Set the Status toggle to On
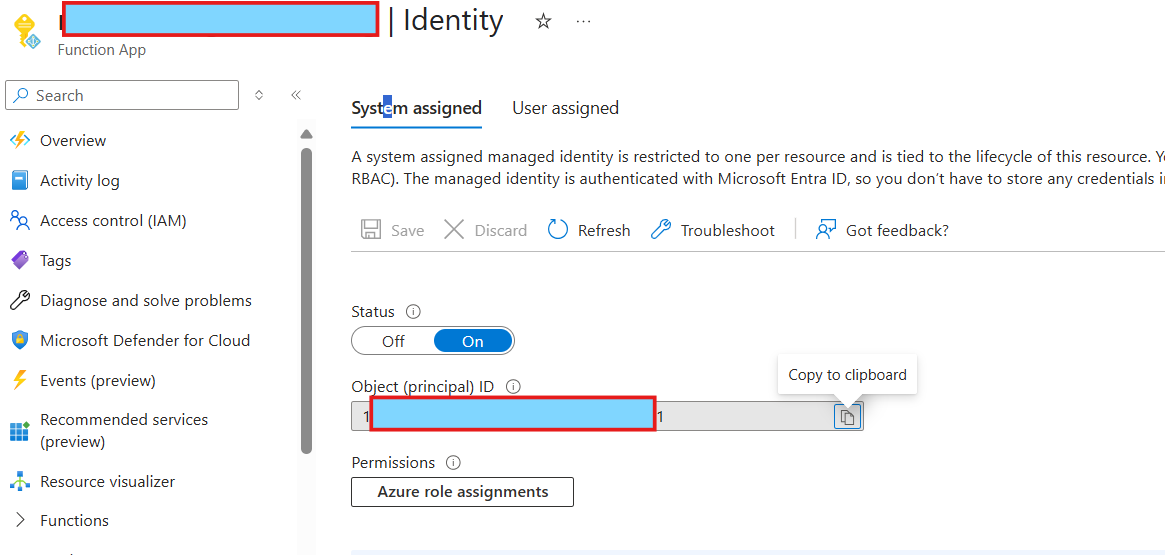 pos(473,341)
